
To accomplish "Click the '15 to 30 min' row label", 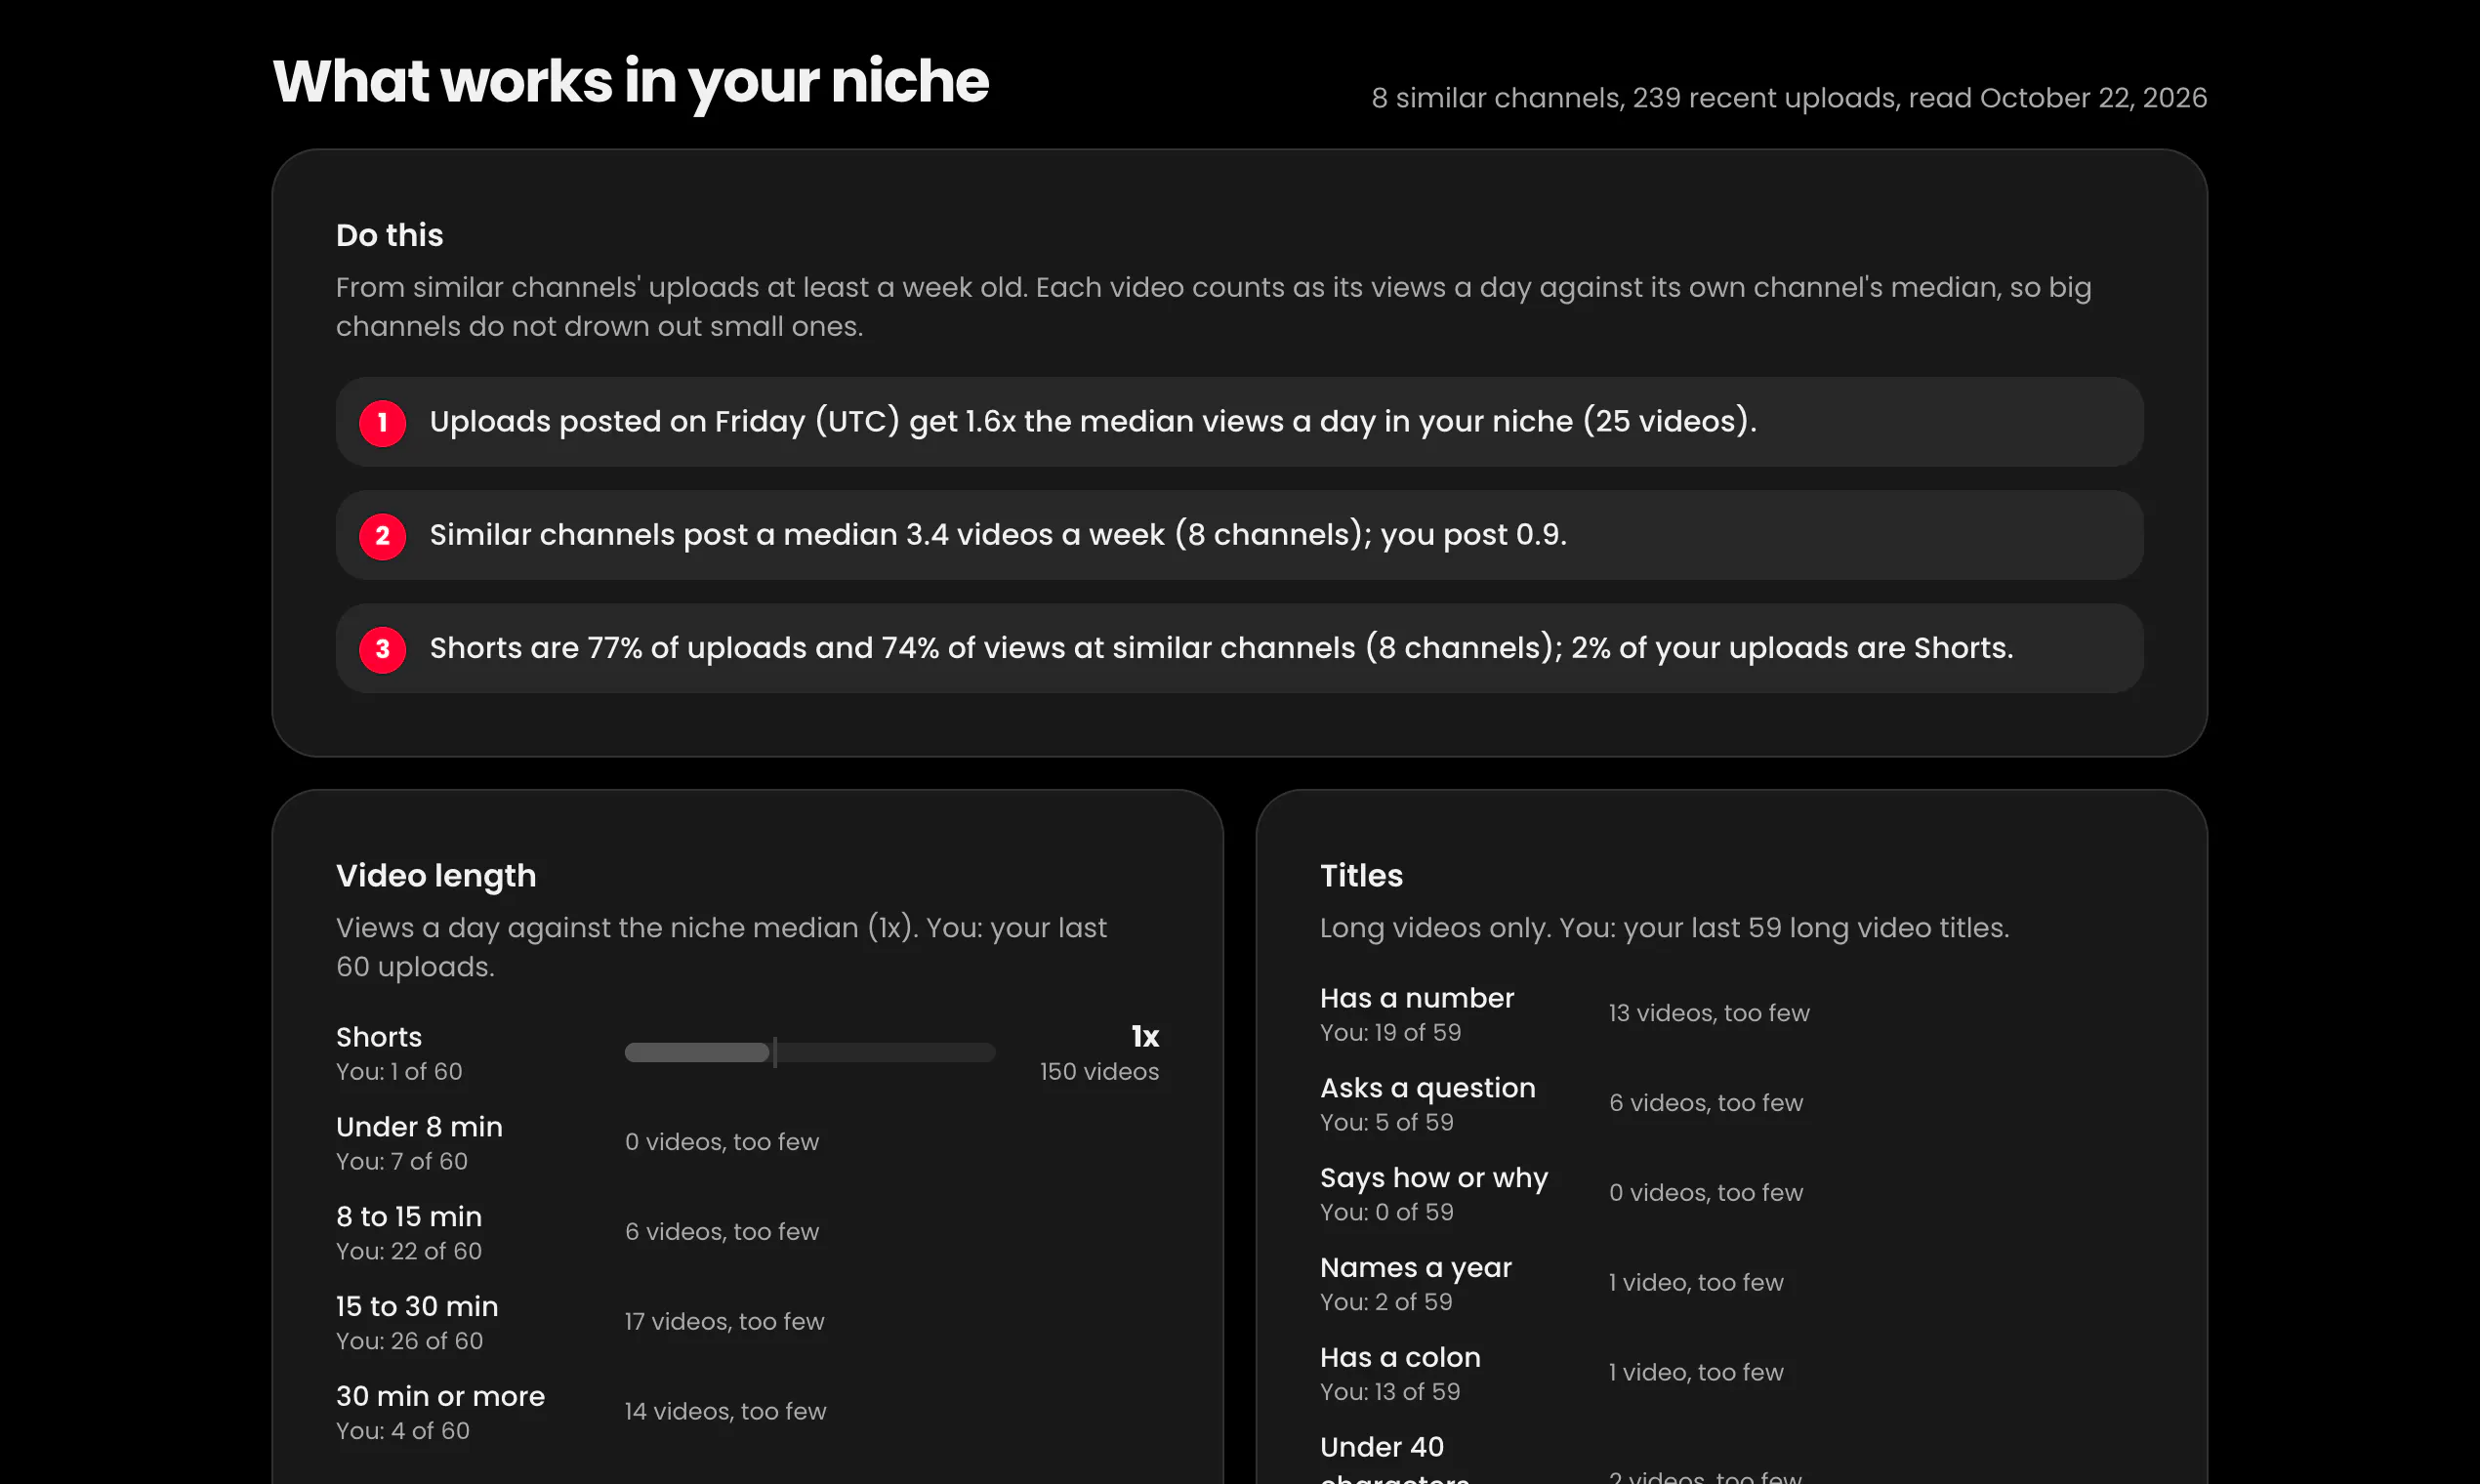I will point(417,1307).
